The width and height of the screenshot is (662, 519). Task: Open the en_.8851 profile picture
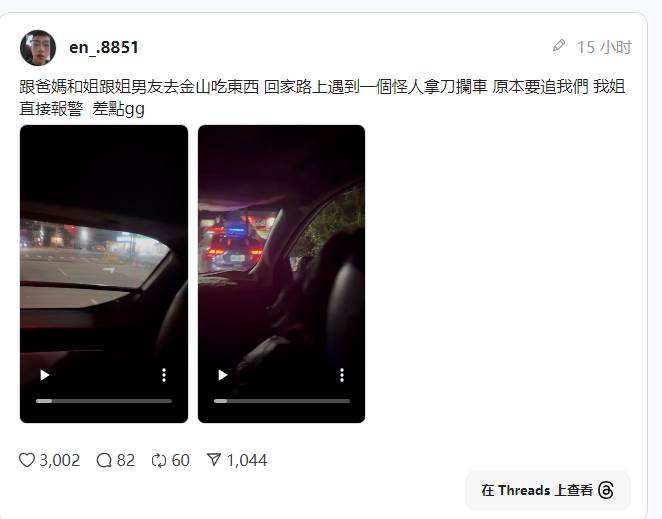38,48
